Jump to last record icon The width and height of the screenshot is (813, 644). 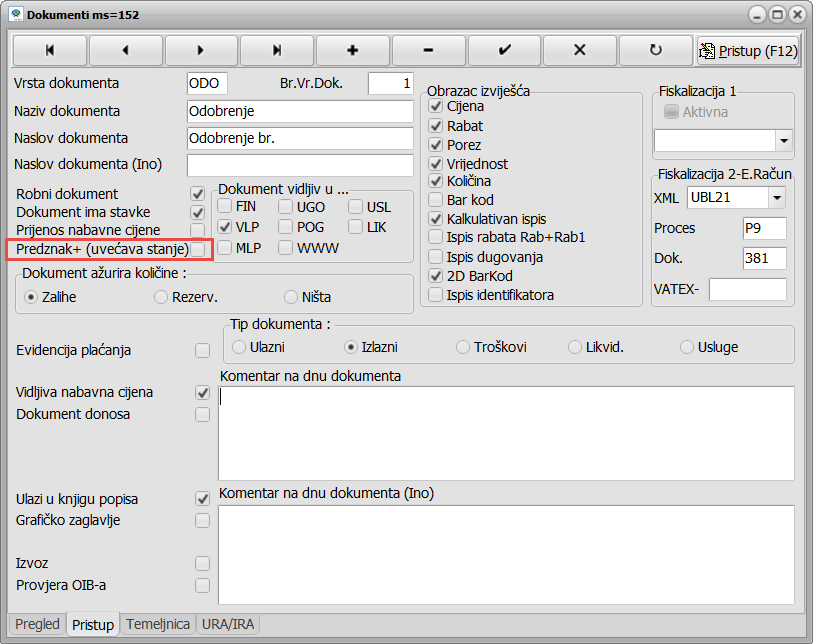(x=276, y=49)
